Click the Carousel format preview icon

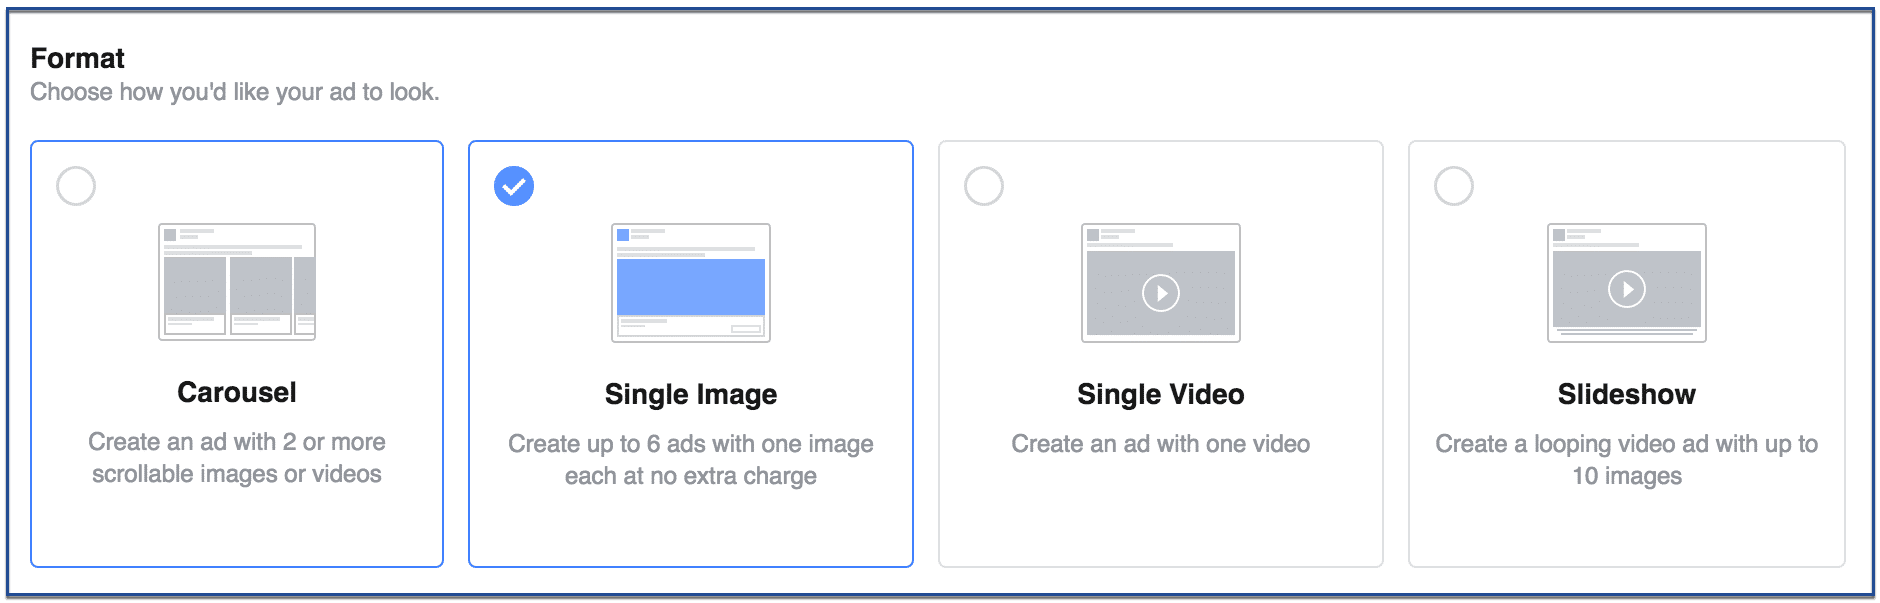tap(237, 282)
